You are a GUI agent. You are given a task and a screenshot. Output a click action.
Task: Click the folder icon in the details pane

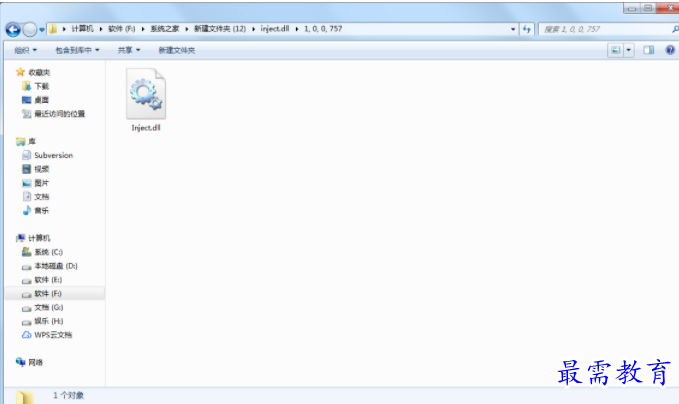click(25, 397)
